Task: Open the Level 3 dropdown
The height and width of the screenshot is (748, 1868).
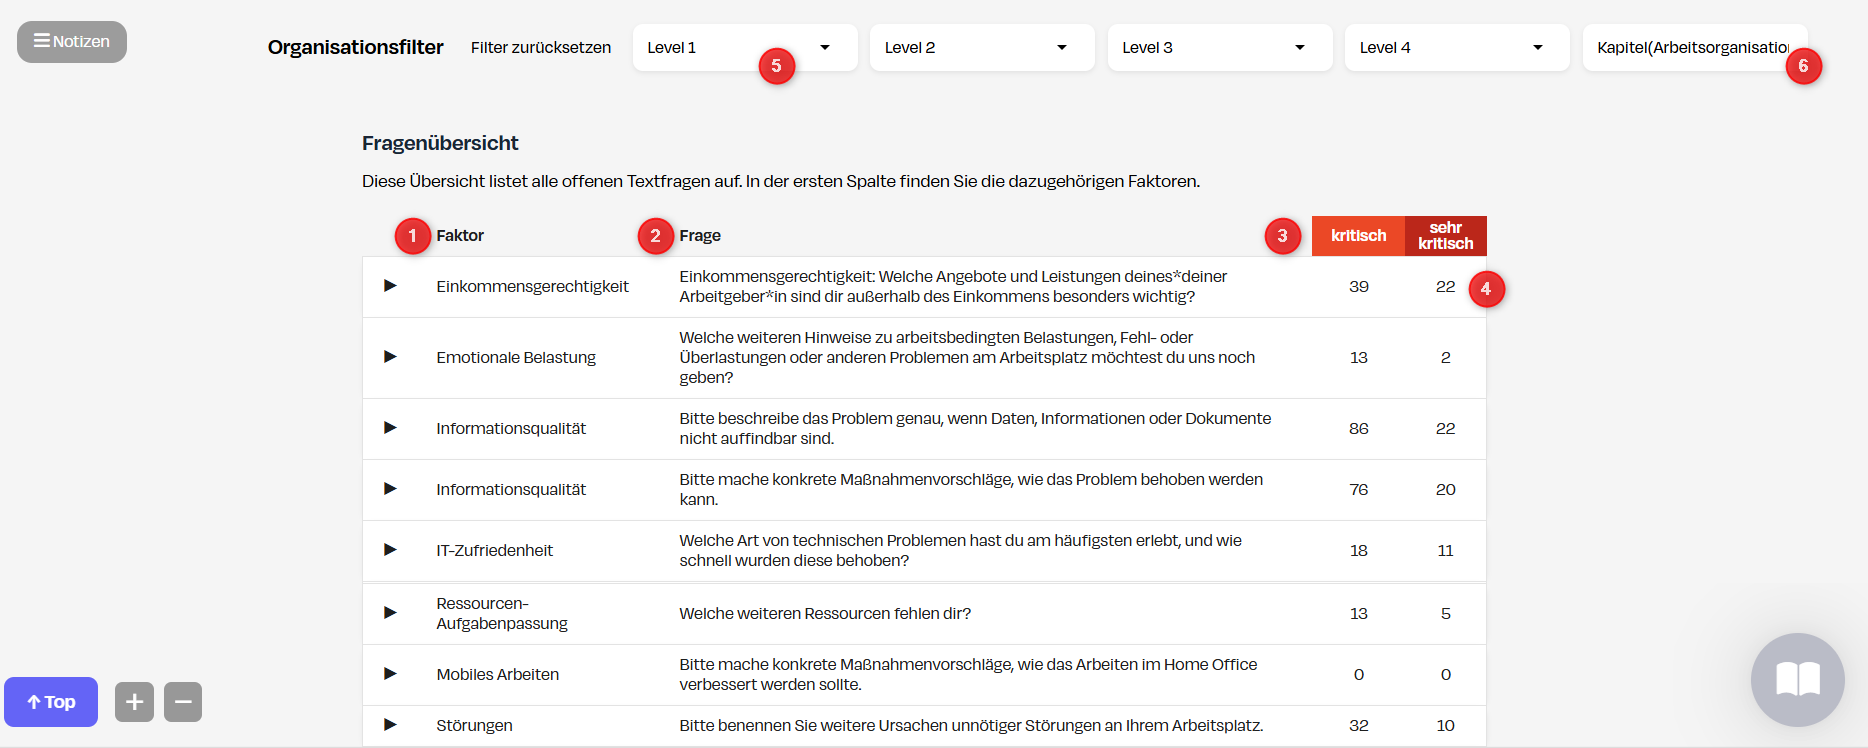Action: (x=1219, y=48)
